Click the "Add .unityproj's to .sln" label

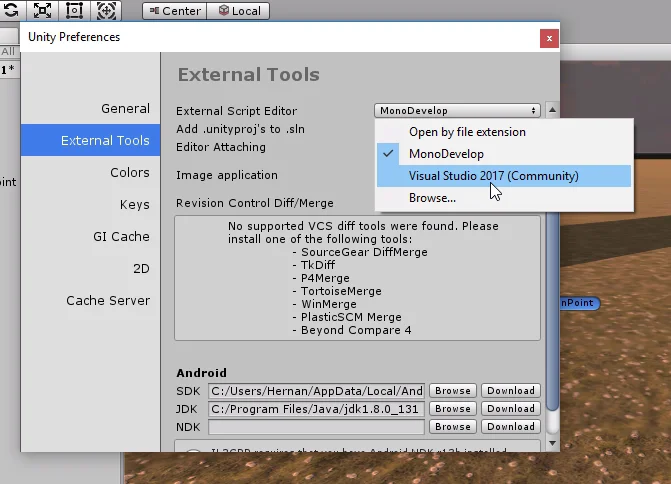point(240,129)
